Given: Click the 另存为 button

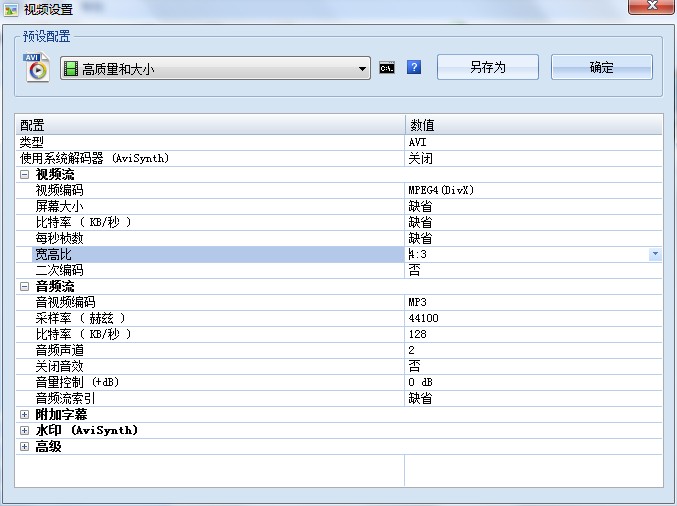Looking at the screenshot, I should point(487,67).
